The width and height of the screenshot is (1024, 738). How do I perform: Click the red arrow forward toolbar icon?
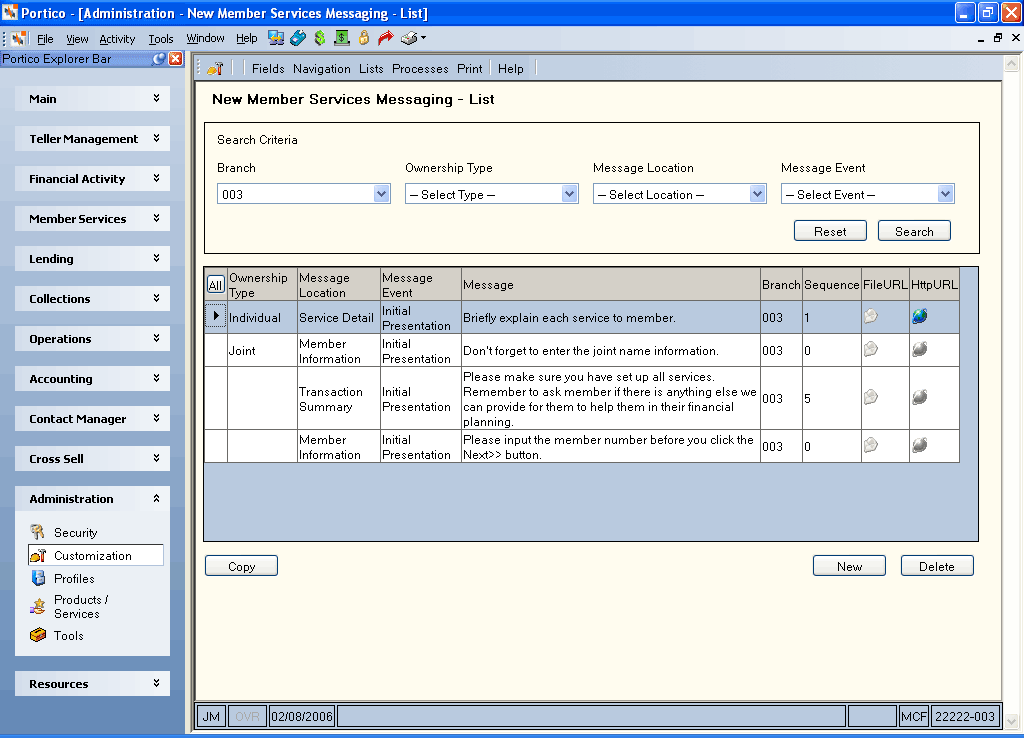coord(386,38)
